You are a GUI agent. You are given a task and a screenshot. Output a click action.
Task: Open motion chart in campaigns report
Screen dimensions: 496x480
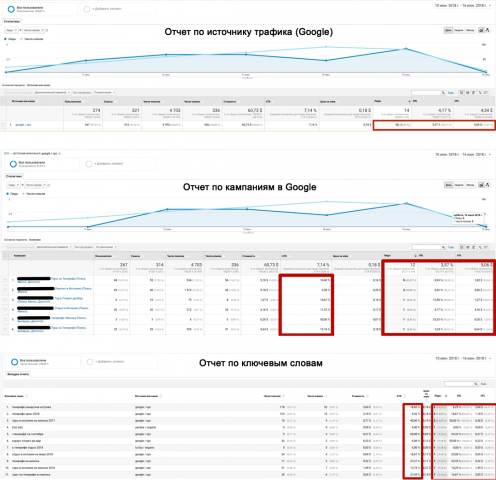click(x=487, y=185)
